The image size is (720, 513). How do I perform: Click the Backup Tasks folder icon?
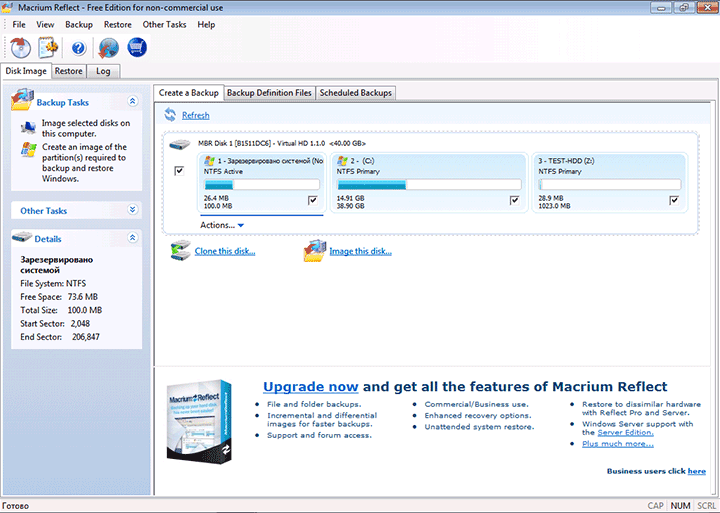tap(22, 100)
